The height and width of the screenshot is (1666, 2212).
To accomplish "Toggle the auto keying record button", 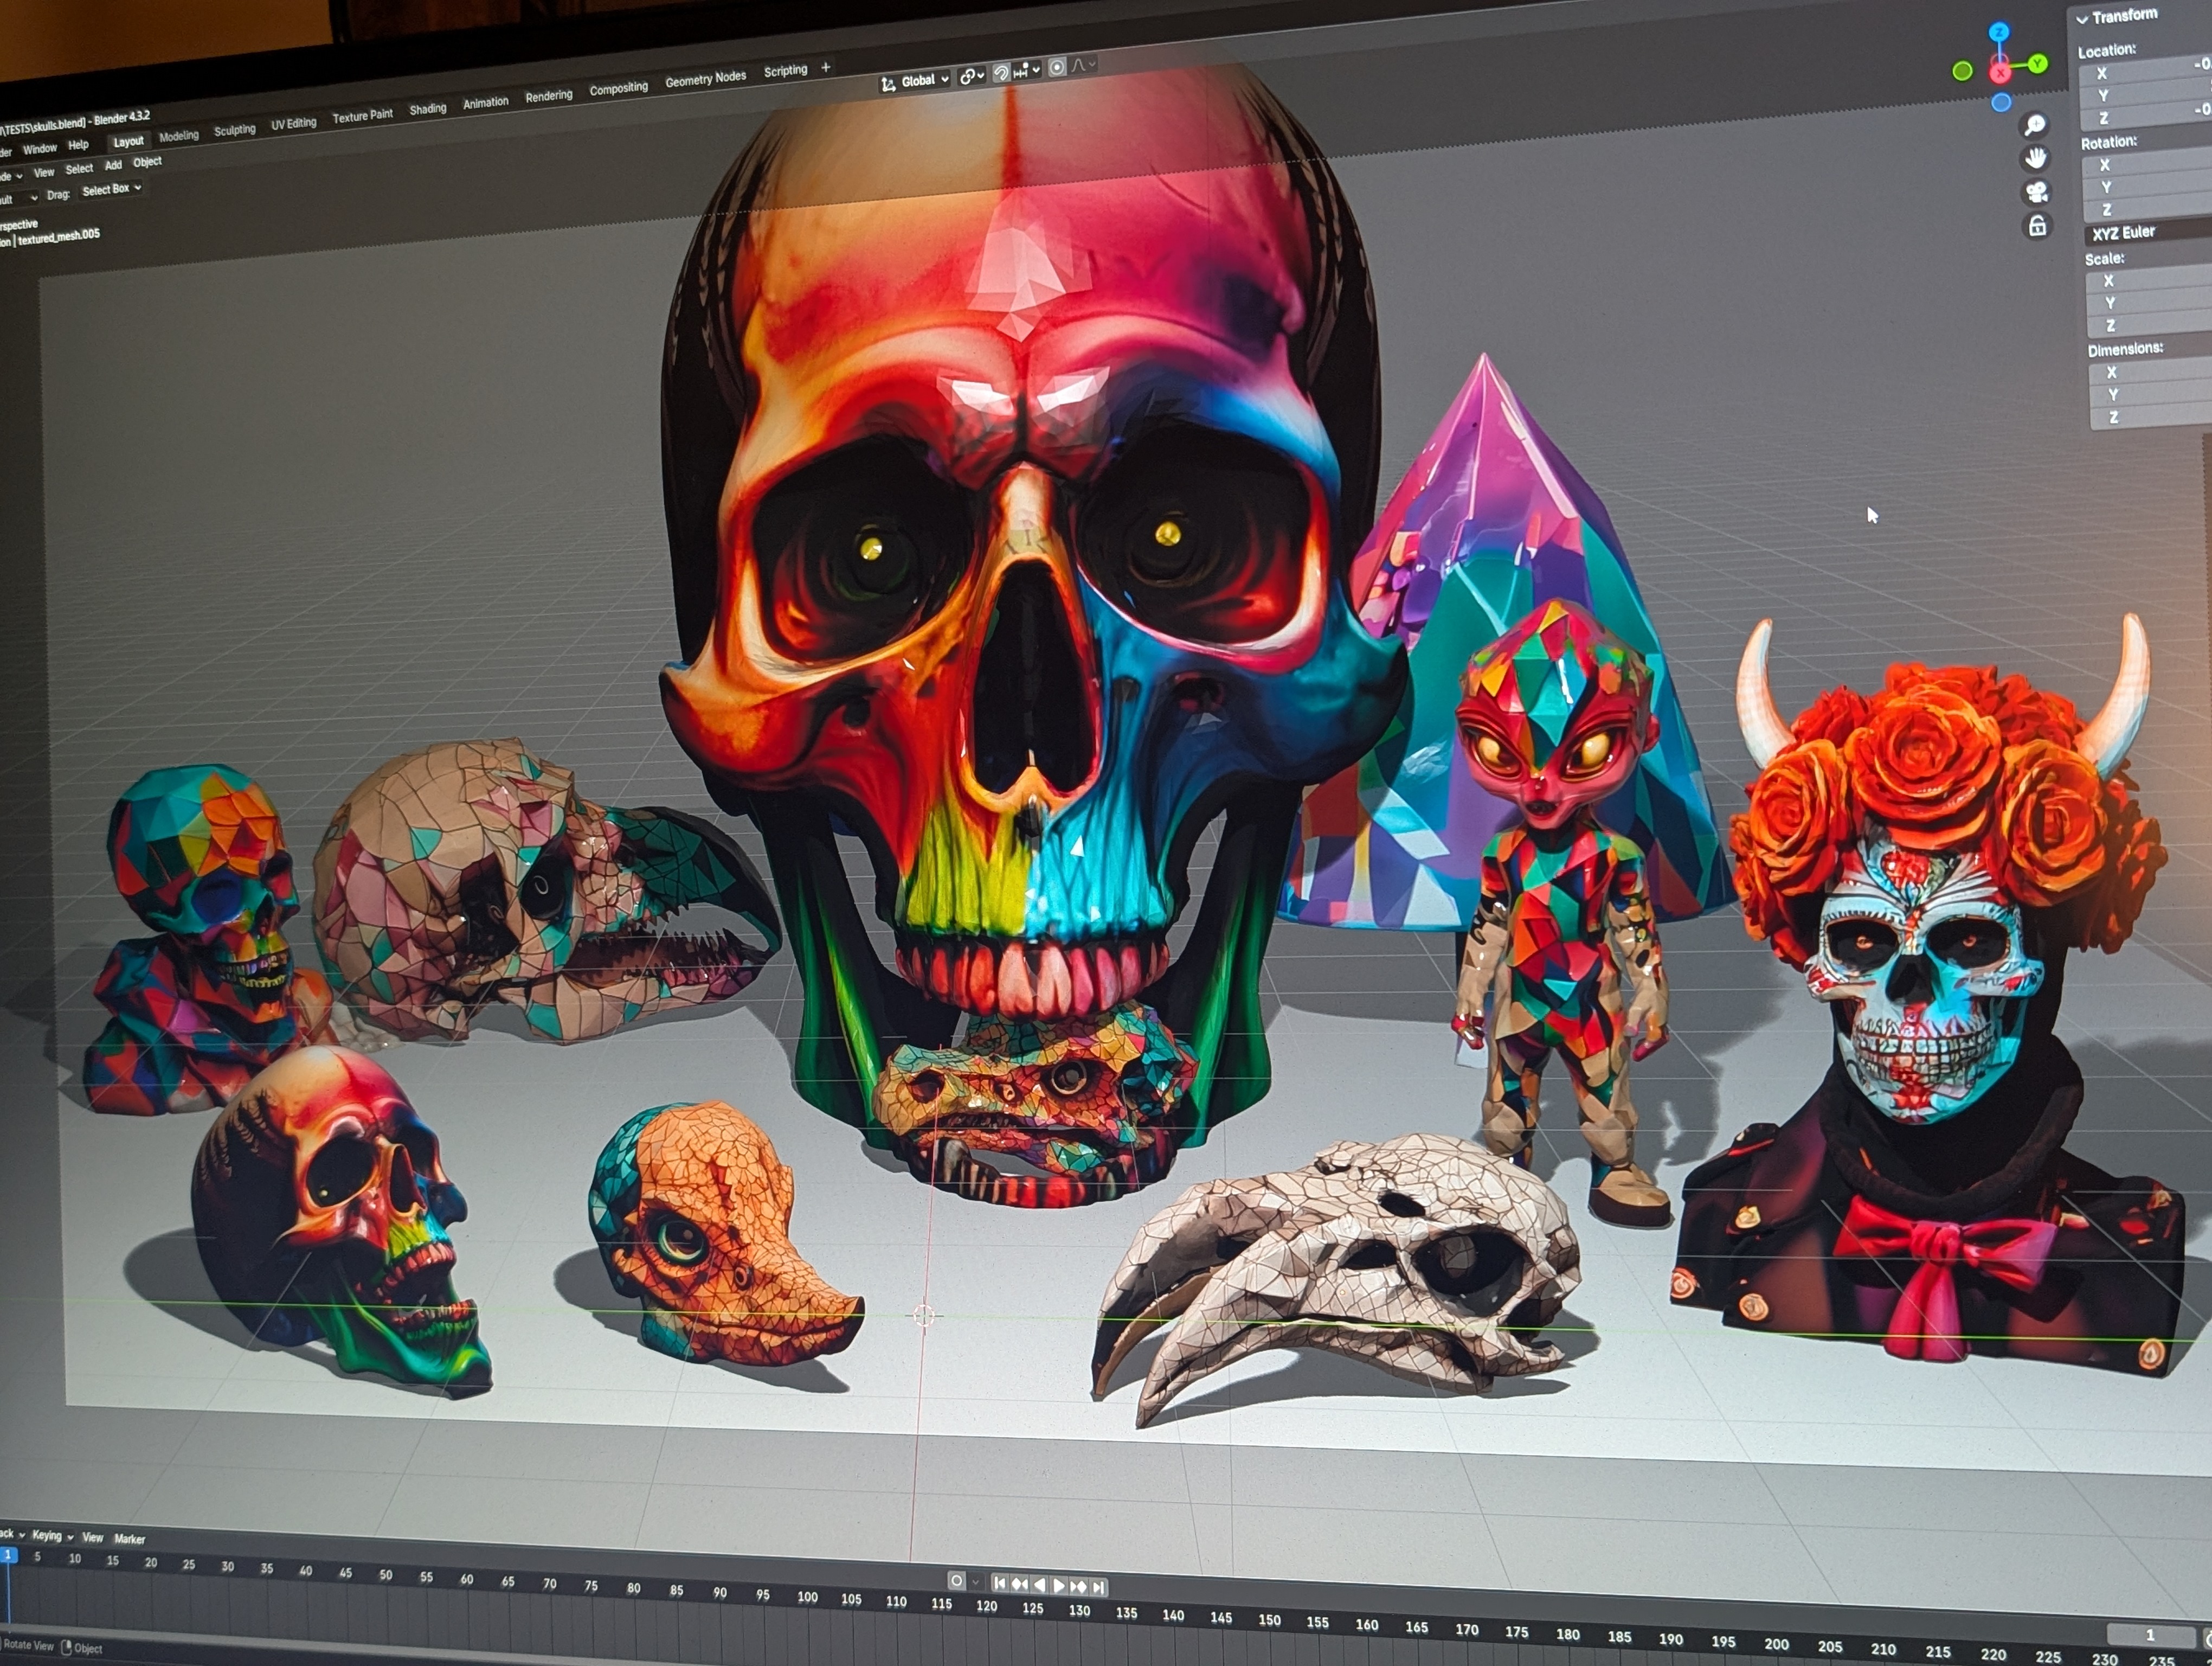I will 956,1581.
